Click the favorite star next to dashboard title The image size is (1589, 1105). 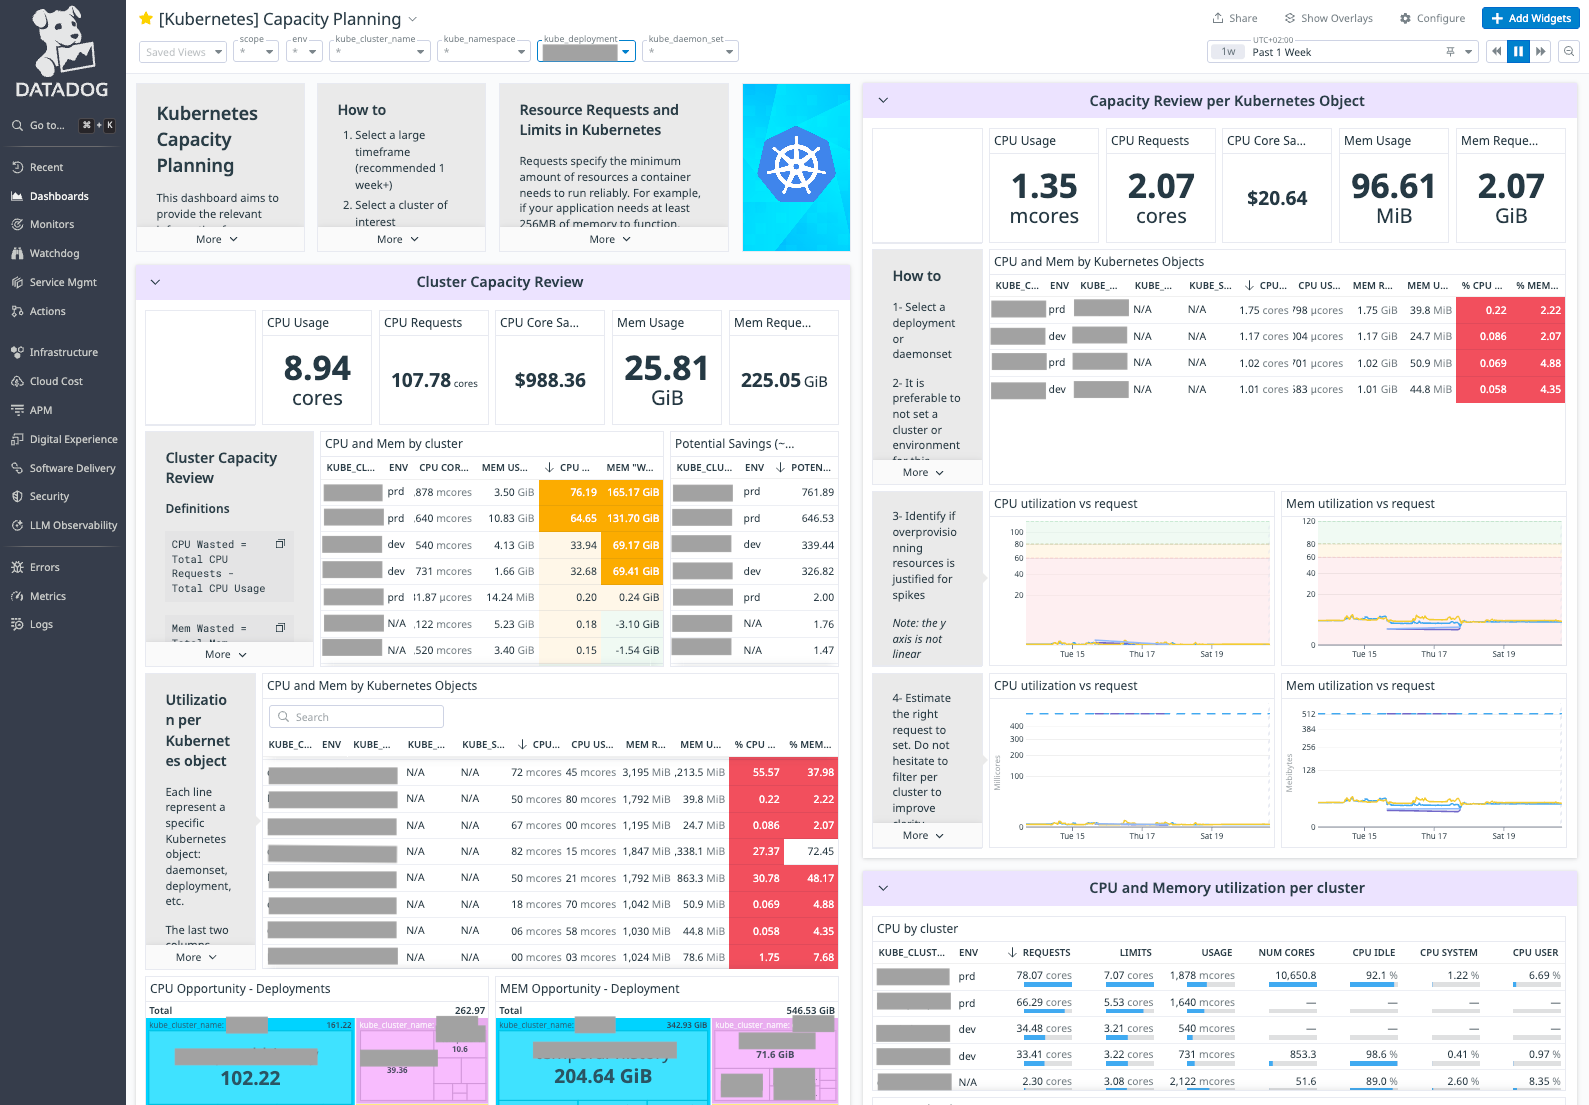coord(146,19)
